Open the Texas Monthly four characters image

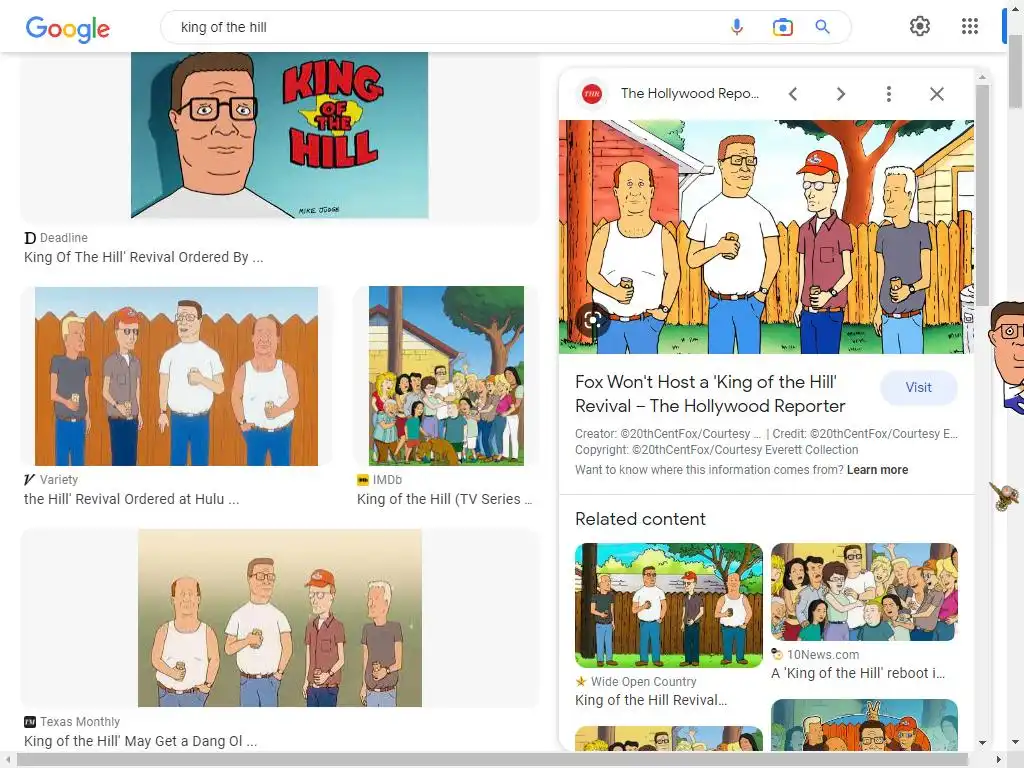[280, 618]
